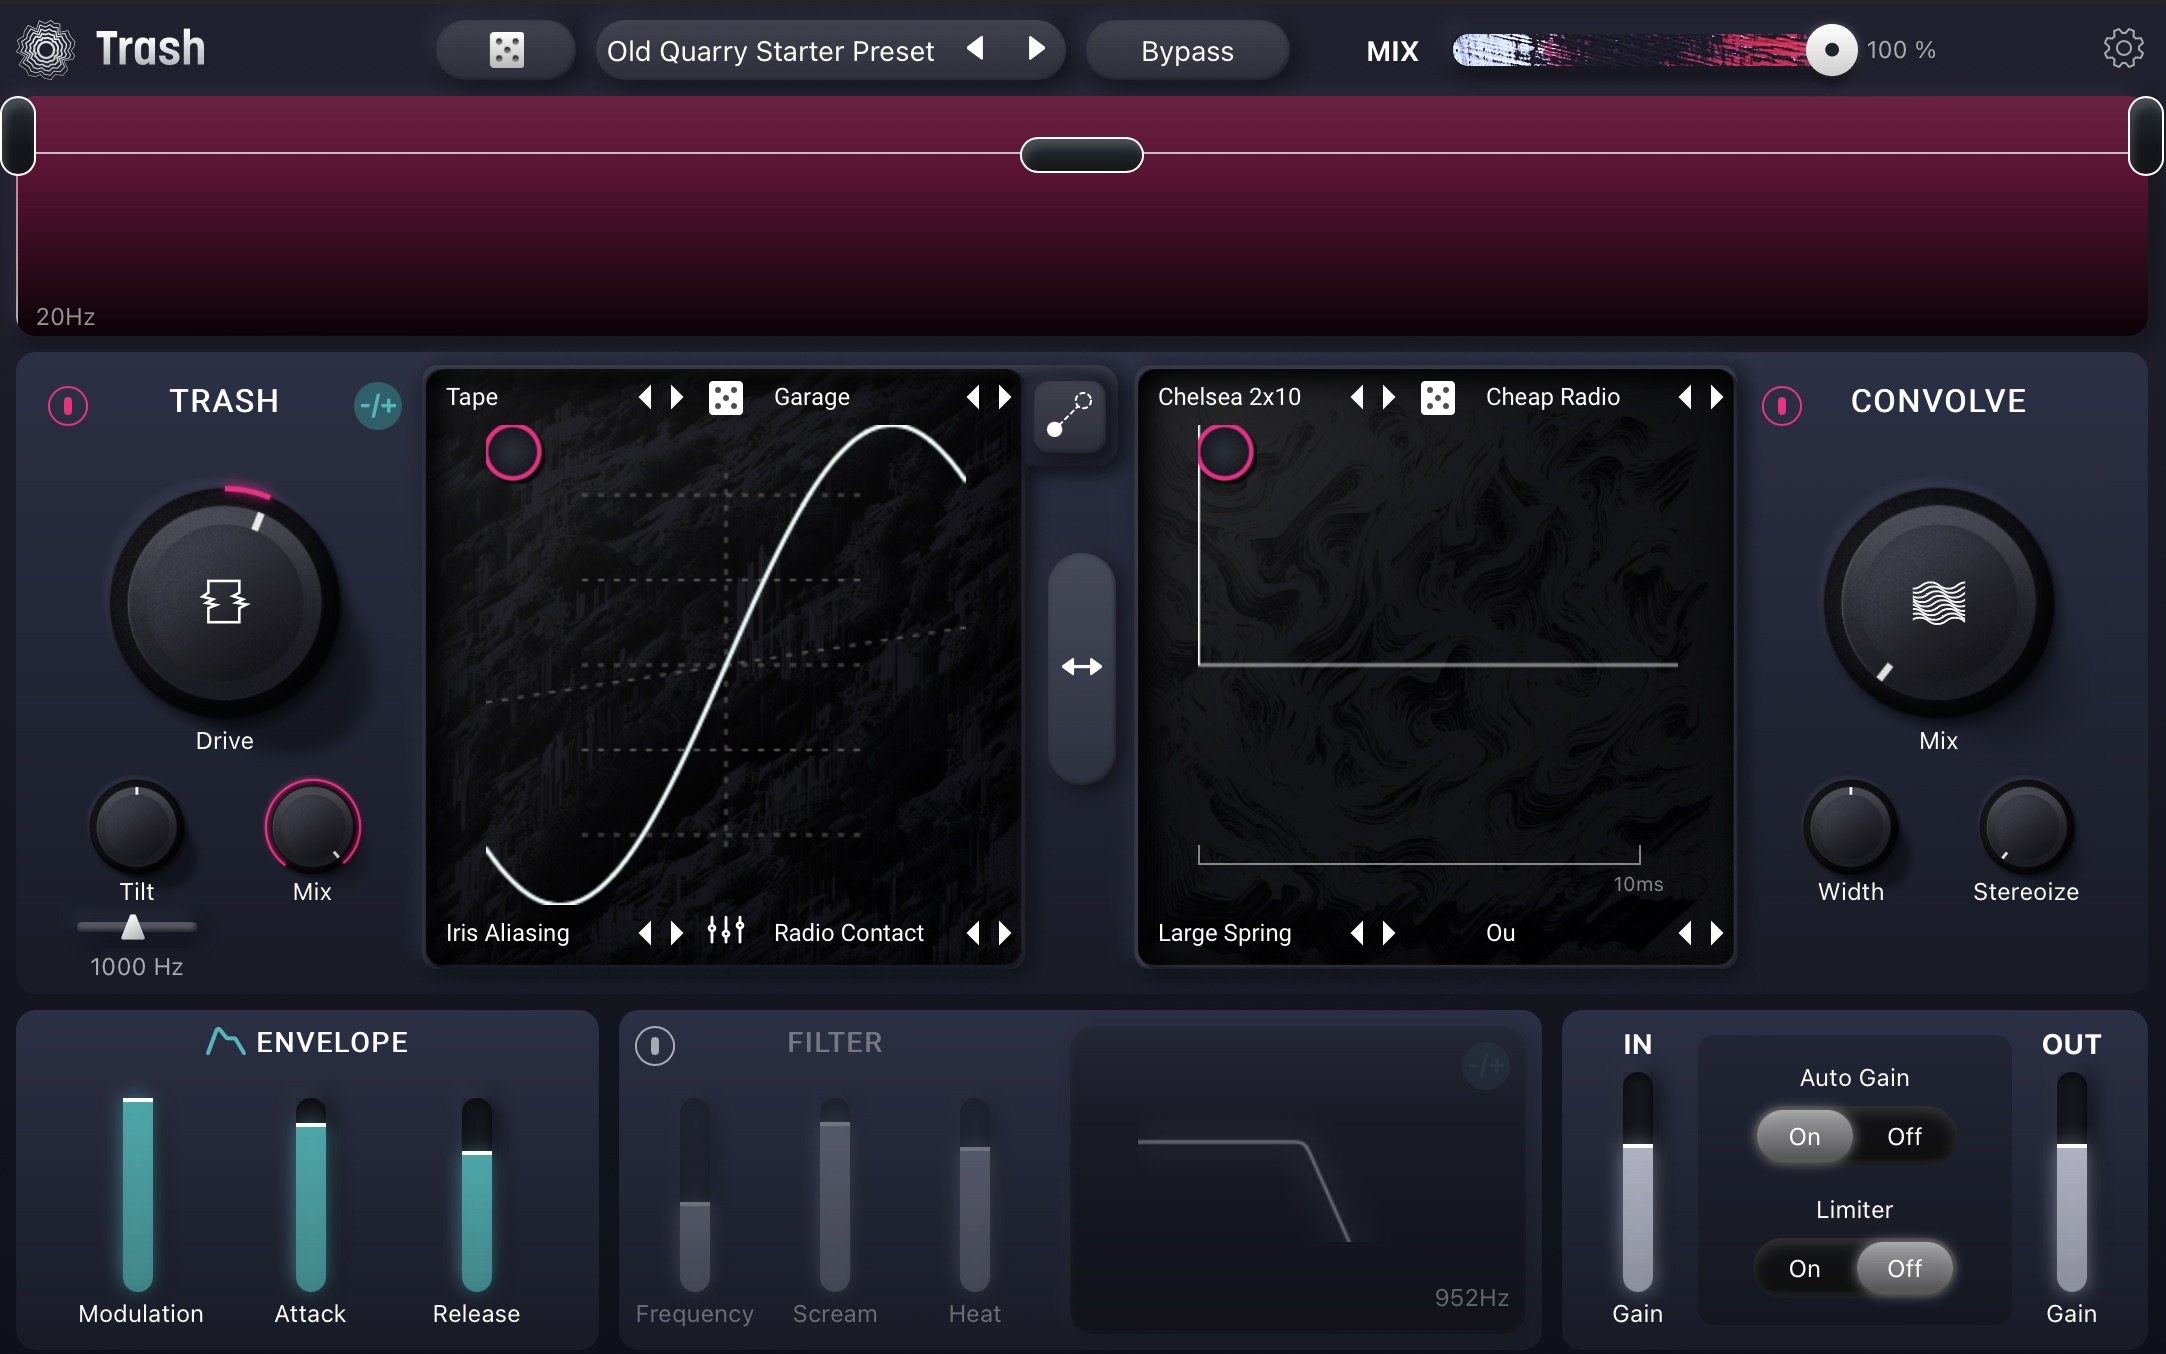Click the Modulation envelope slider
This screenshot has height=1354, width=2166.
tap(138, 1195)
